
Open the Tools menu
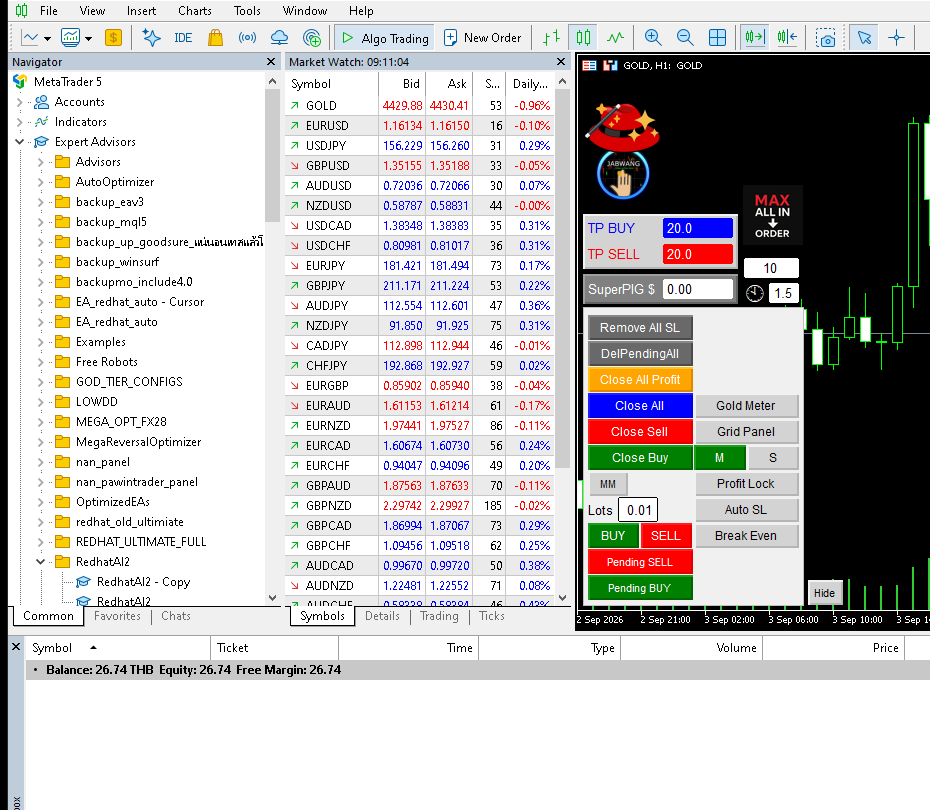tap(247, 11)
